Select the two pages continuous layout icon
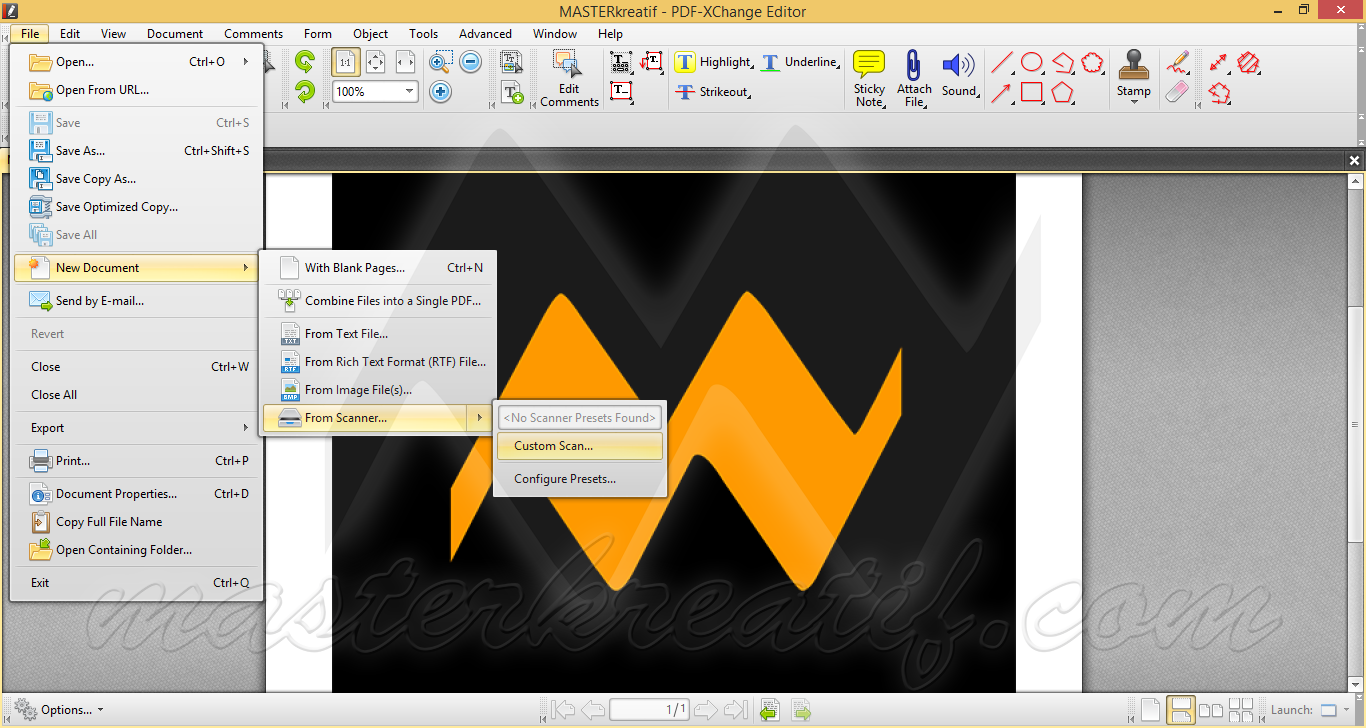Image resolution: width=1366 pixels, height=728 pixels. click(1241, 710)
